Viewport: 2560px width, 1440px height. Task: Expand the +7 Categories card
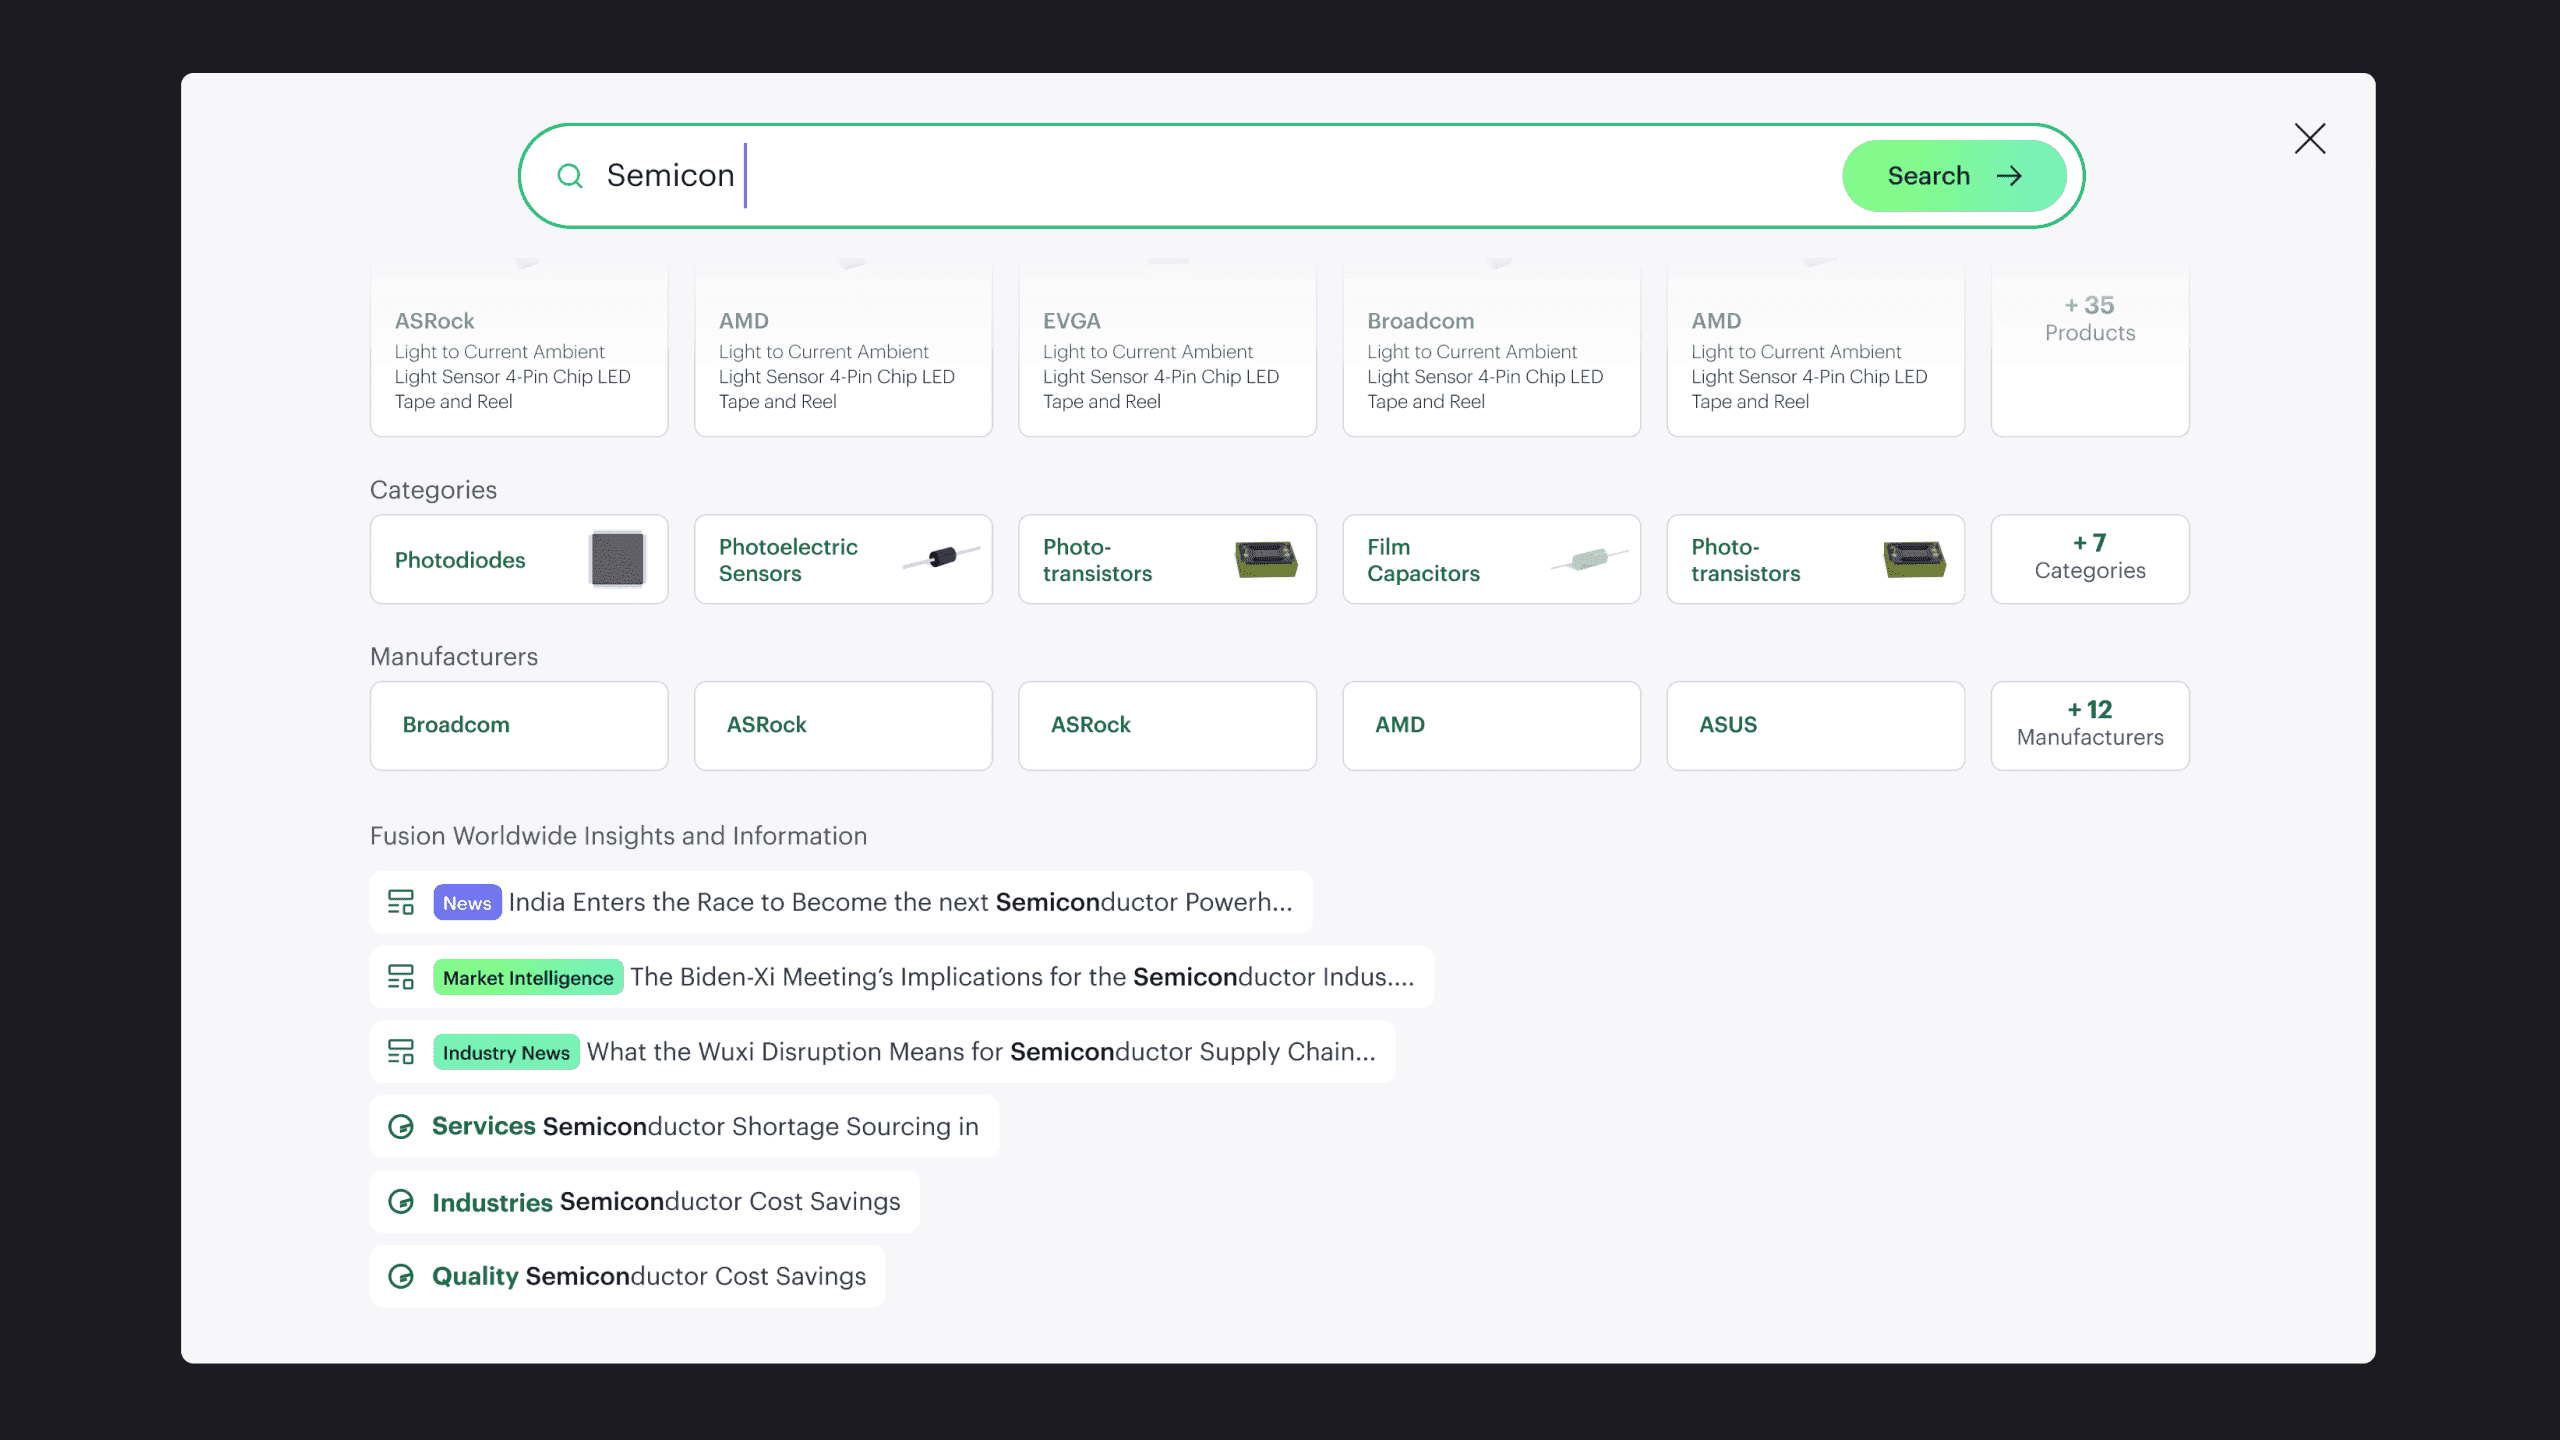pyautogui.click(x=2089, y=559)
